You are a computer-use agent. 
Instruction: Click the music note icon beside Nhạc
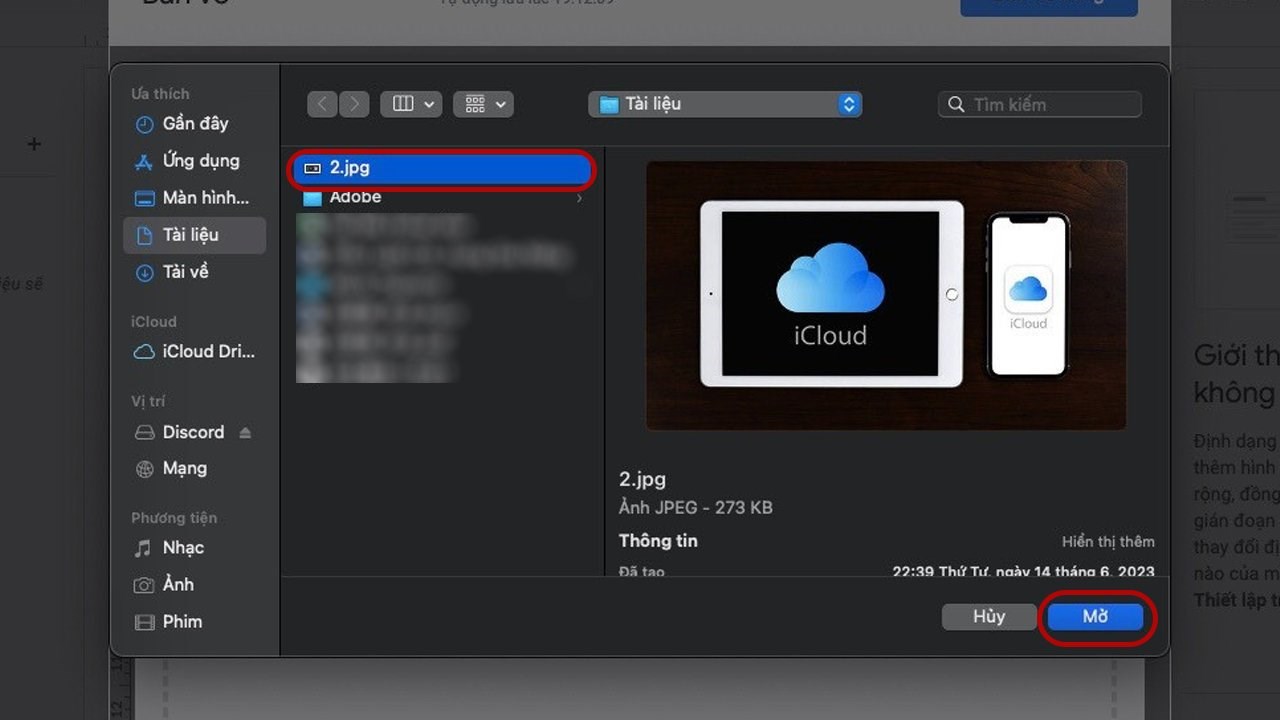pyautogui.click(x=144, y=548)
